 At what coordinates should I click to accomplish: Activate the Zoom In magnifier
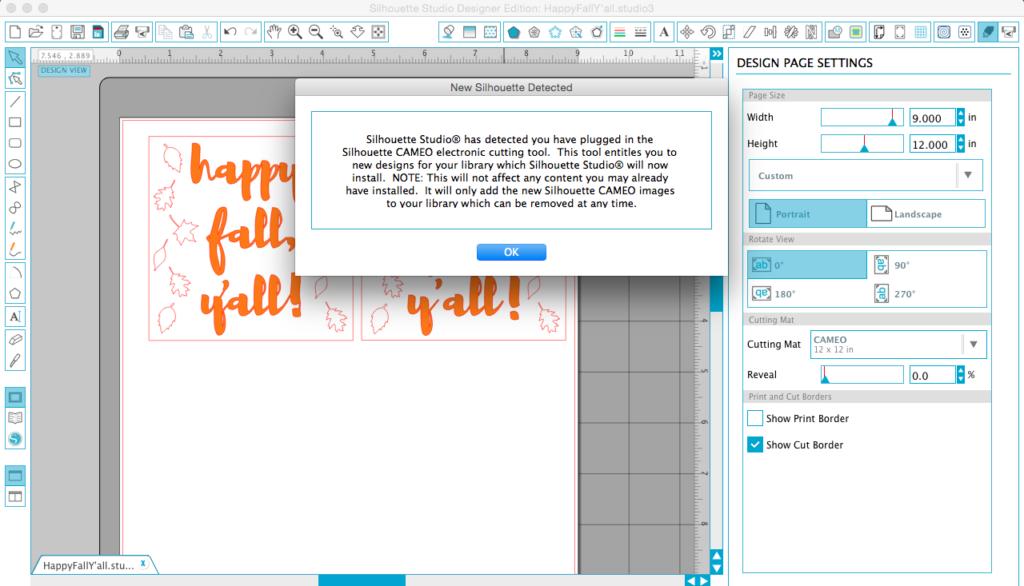(295, 31)
